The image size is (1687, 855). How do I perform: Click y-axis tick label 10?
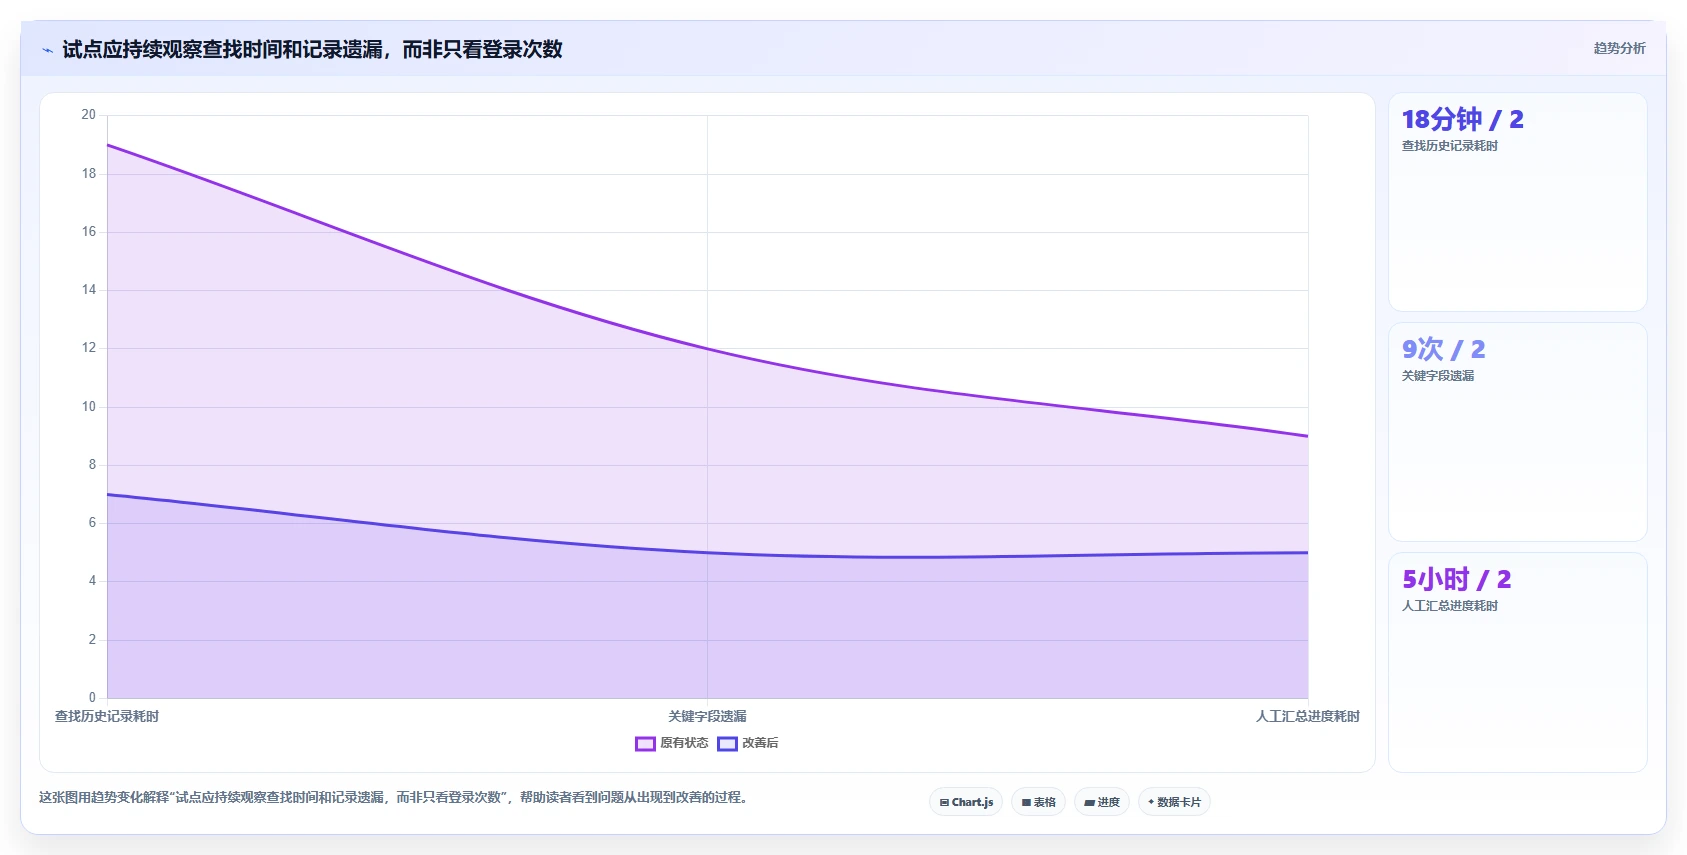[x=89, y=407]
